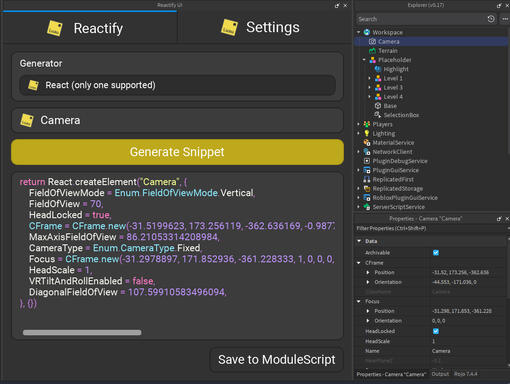510x384 pixels.
Task: Click the Filter Properties input field
Action: (431, 228)
